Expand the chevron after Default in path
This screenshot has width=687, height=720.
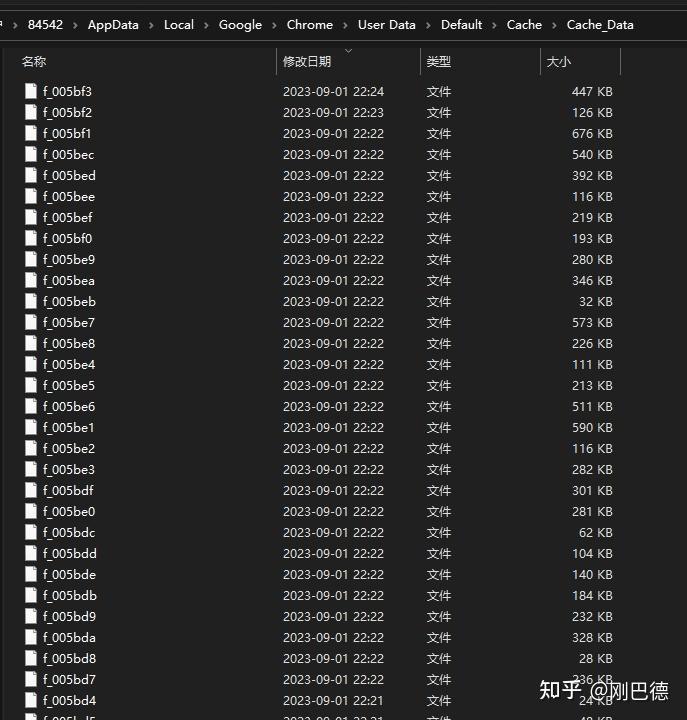tap(495, 25)
